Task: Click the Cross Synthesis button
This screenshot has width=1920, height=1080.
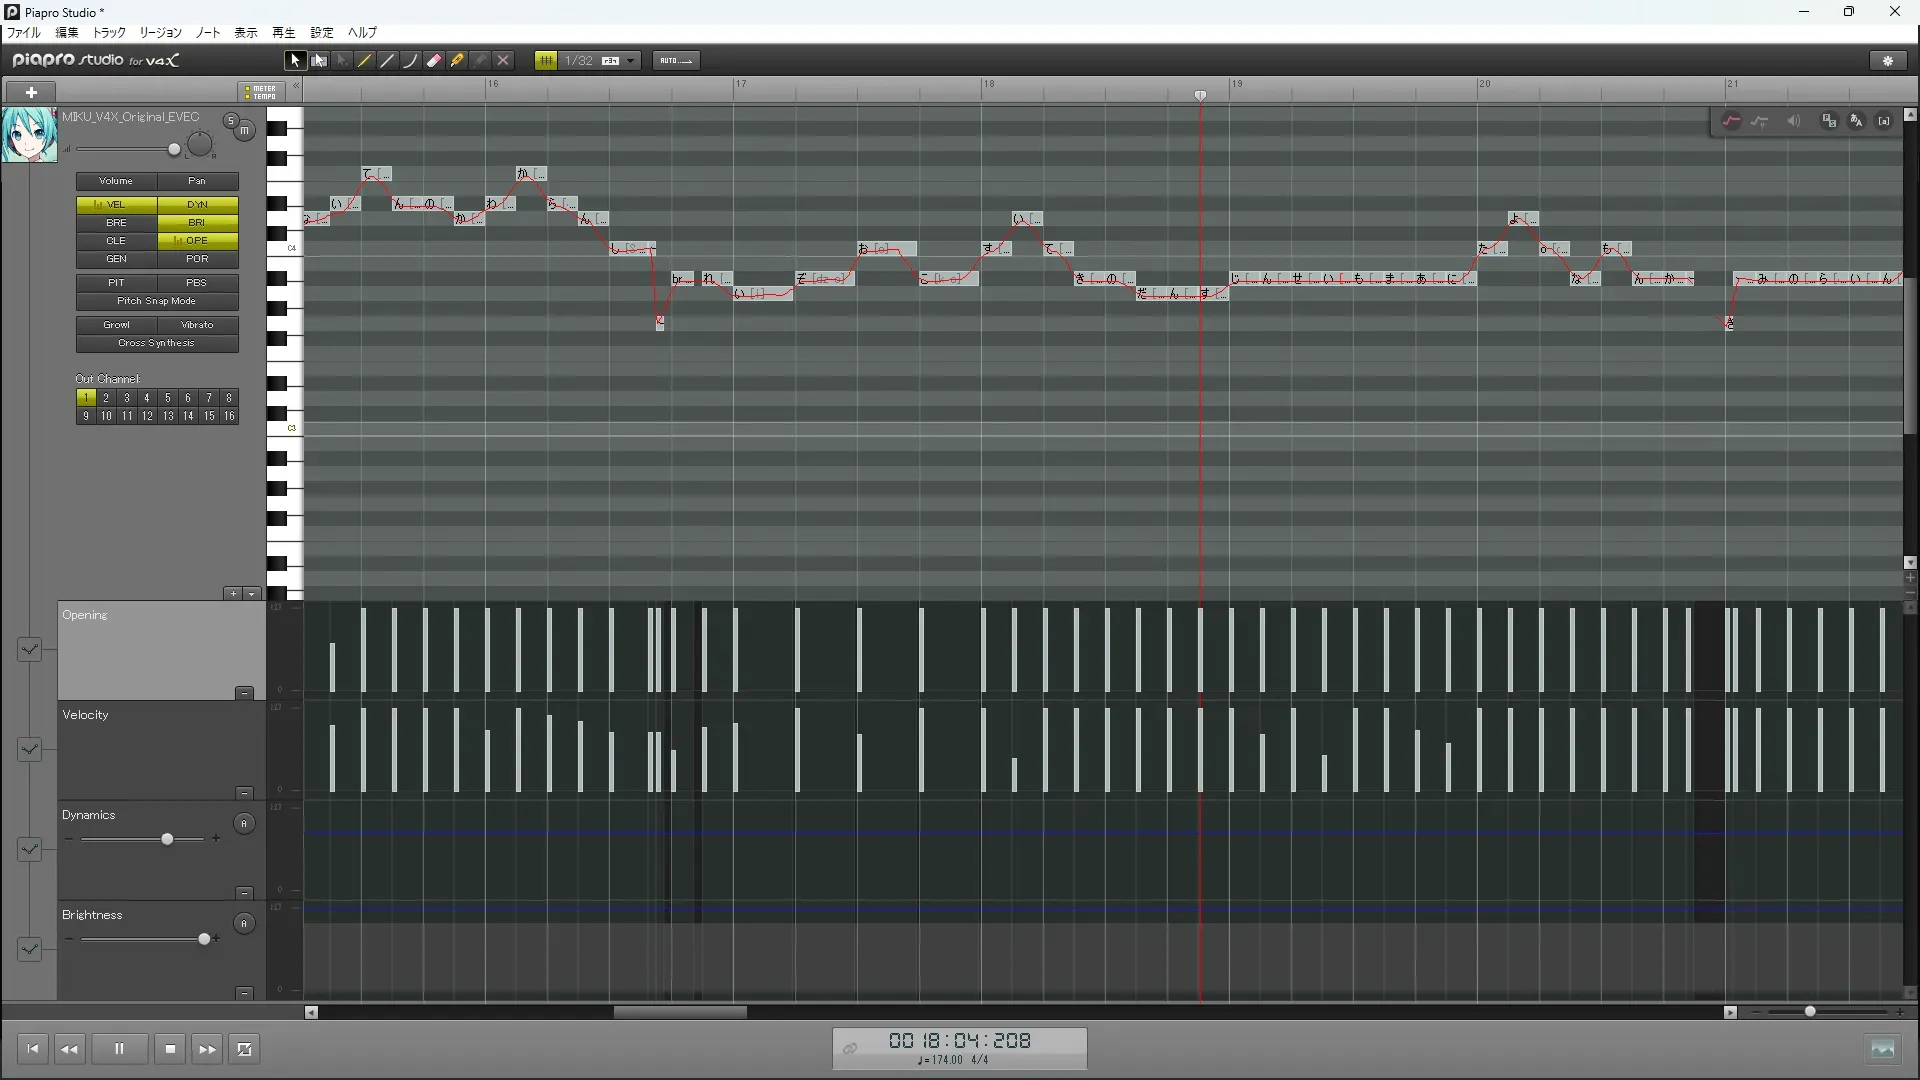Action: (x=157, y=343)
